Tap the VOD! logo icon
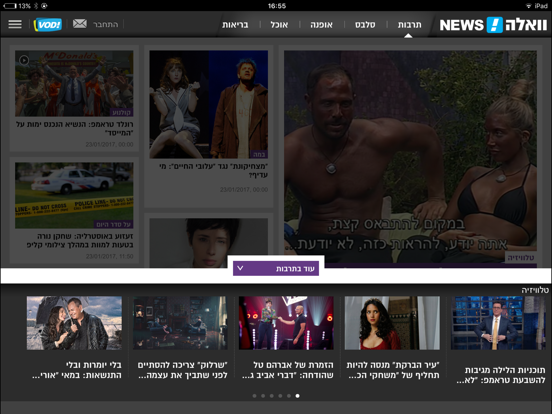This screenshot has width=552, height=414. [48, 25]
